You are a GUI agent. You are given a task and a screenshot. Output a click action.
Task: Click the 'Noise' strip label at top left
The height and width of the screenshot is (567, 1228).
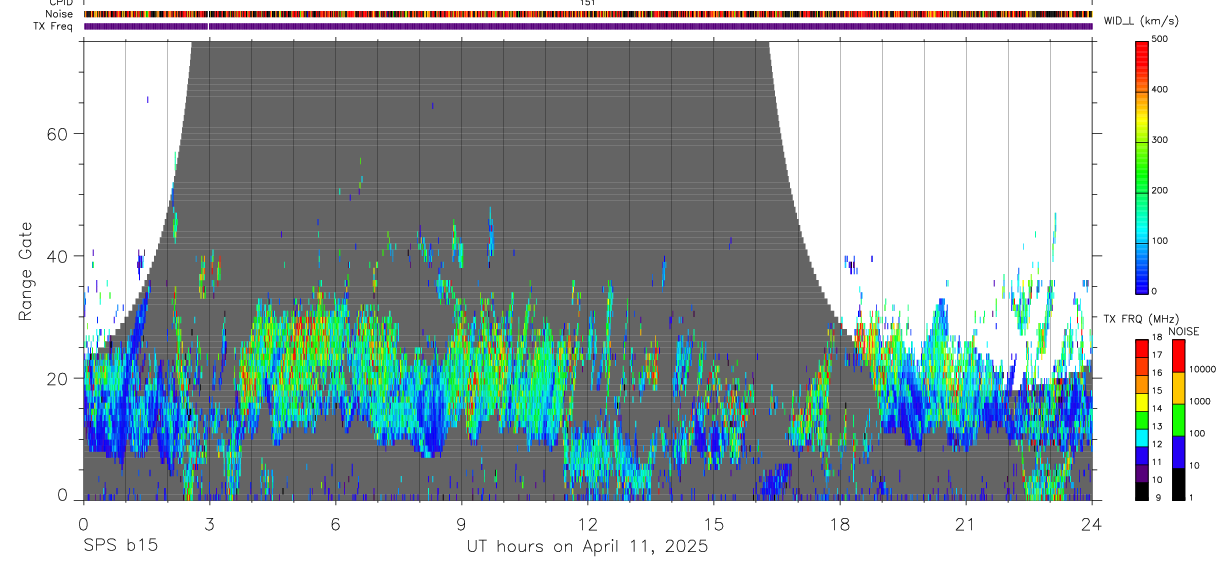click(60, 14)
